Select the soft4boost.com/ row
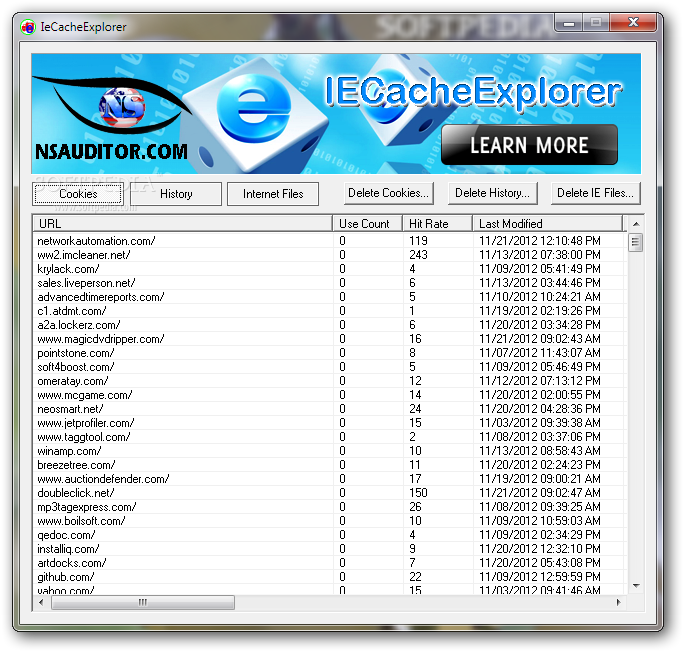This screenshot has width=684, height=652. (x=330, y=367)
